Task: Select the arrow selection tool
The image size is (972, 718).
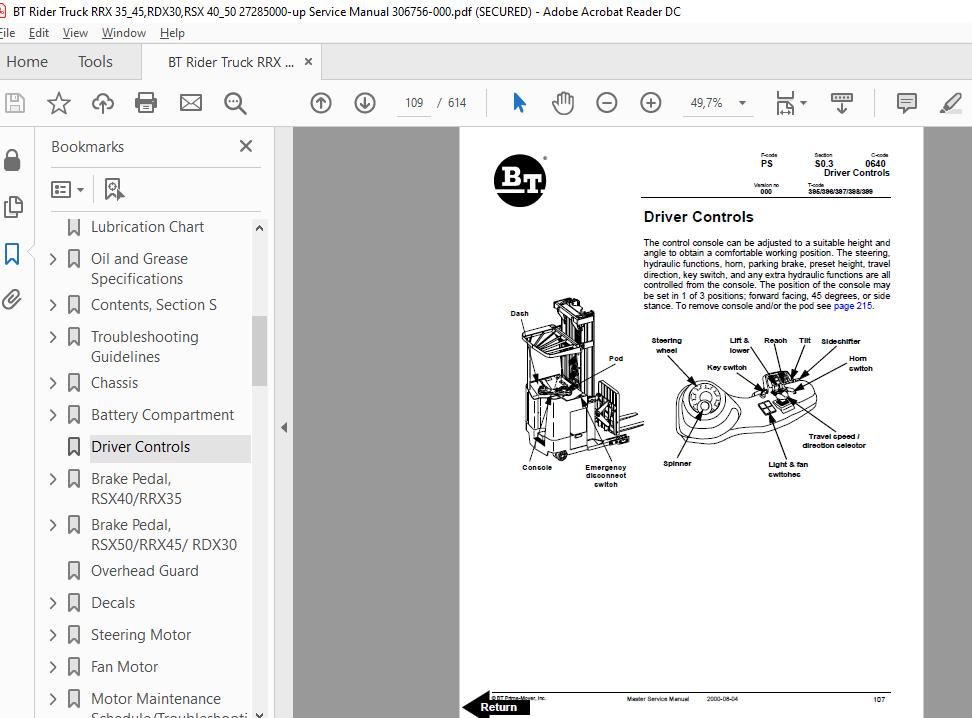Action: tap(519, 103)
